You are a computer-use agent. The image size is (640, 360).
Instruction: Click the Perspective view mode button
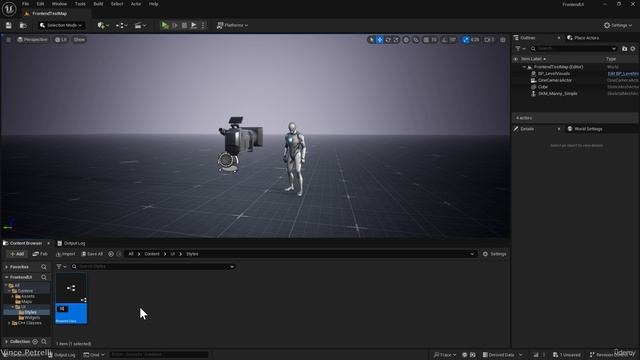[x=33, y=40]
